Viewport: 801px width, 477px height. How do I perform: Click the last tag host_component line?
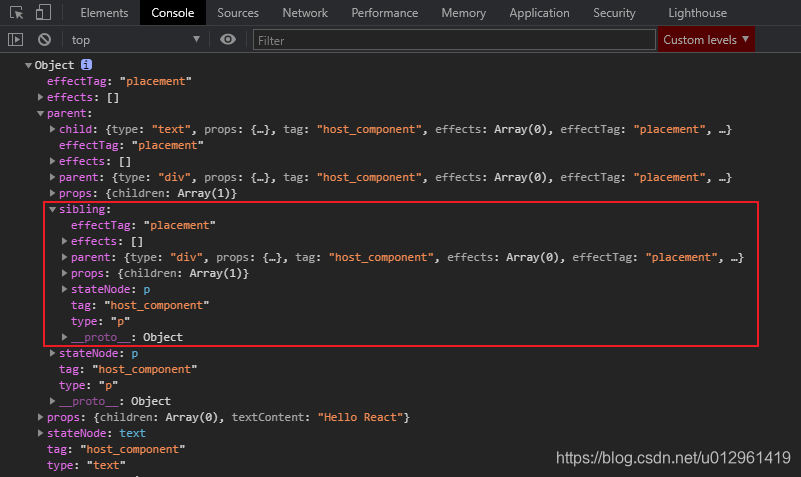[x=116, y=449]
